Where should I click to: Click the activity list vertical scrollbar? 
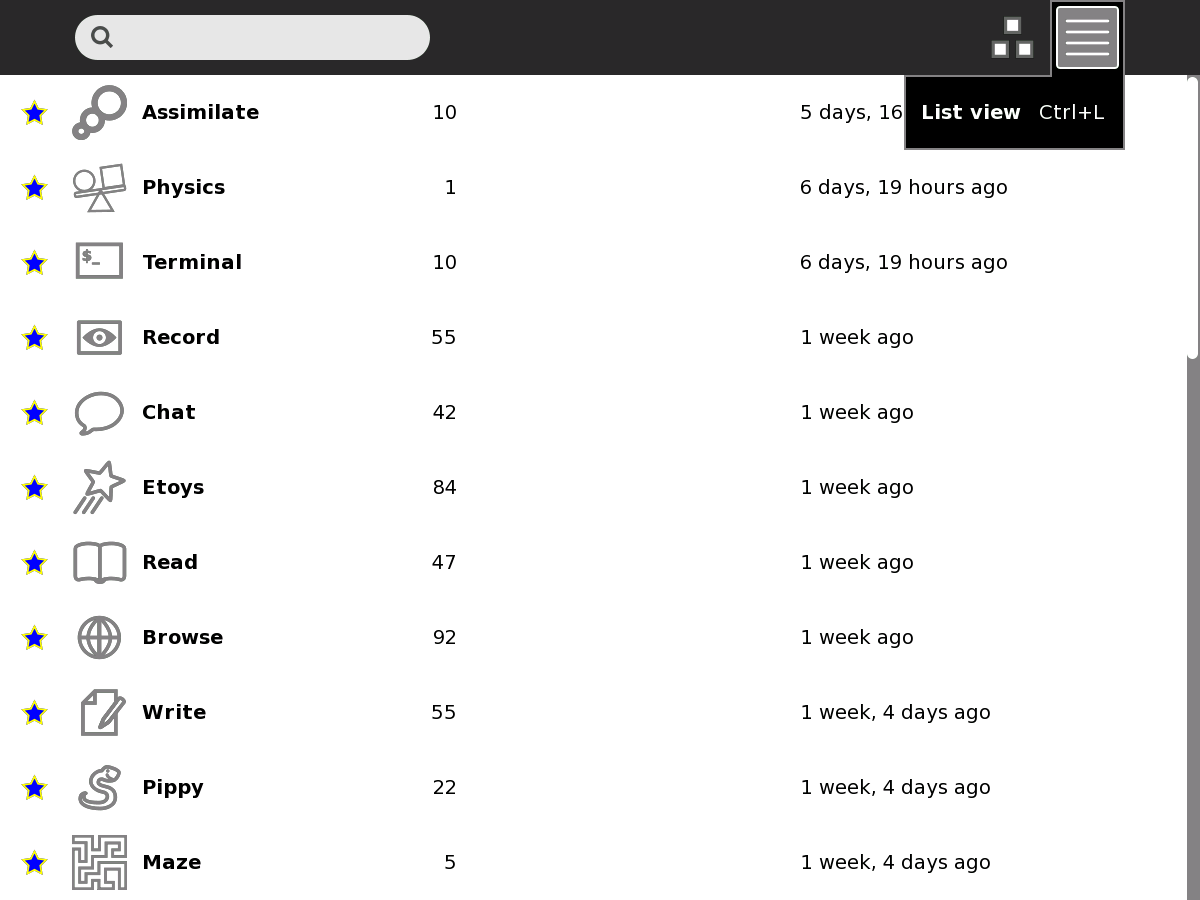click(1192, 217)
